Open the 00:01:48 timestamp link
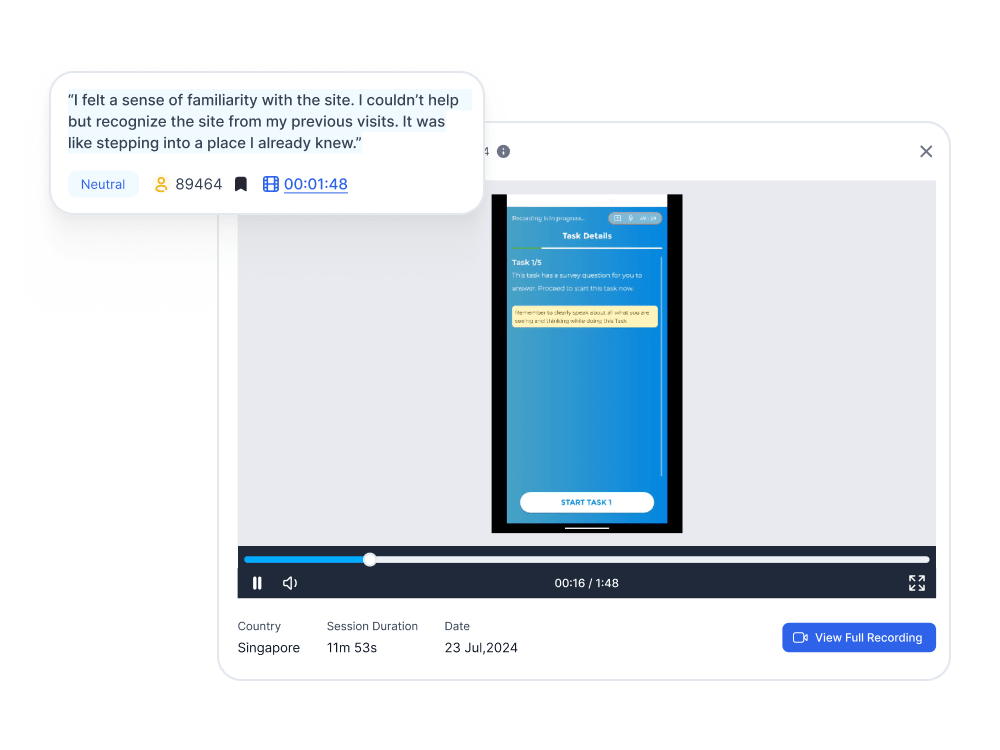This screenshot has height=750, width=1000. tap(316, 184)
